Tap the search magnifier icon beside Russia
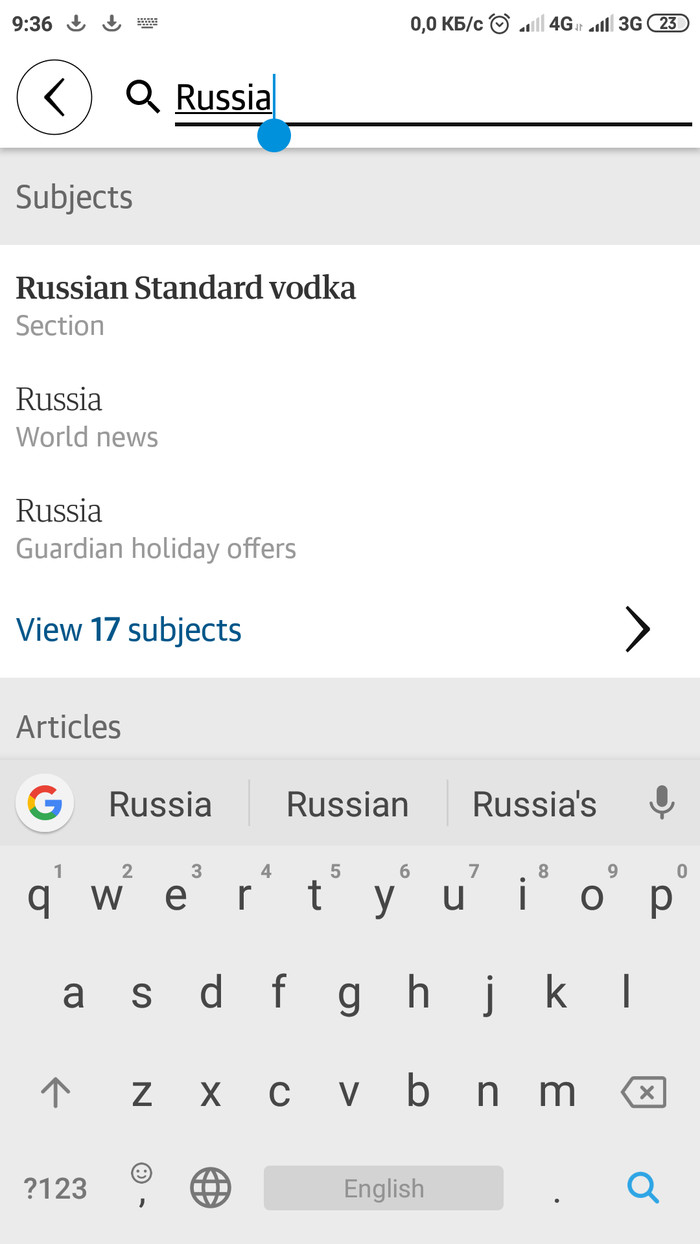This screenshot has height=1244, width=700. coord(143,97)
